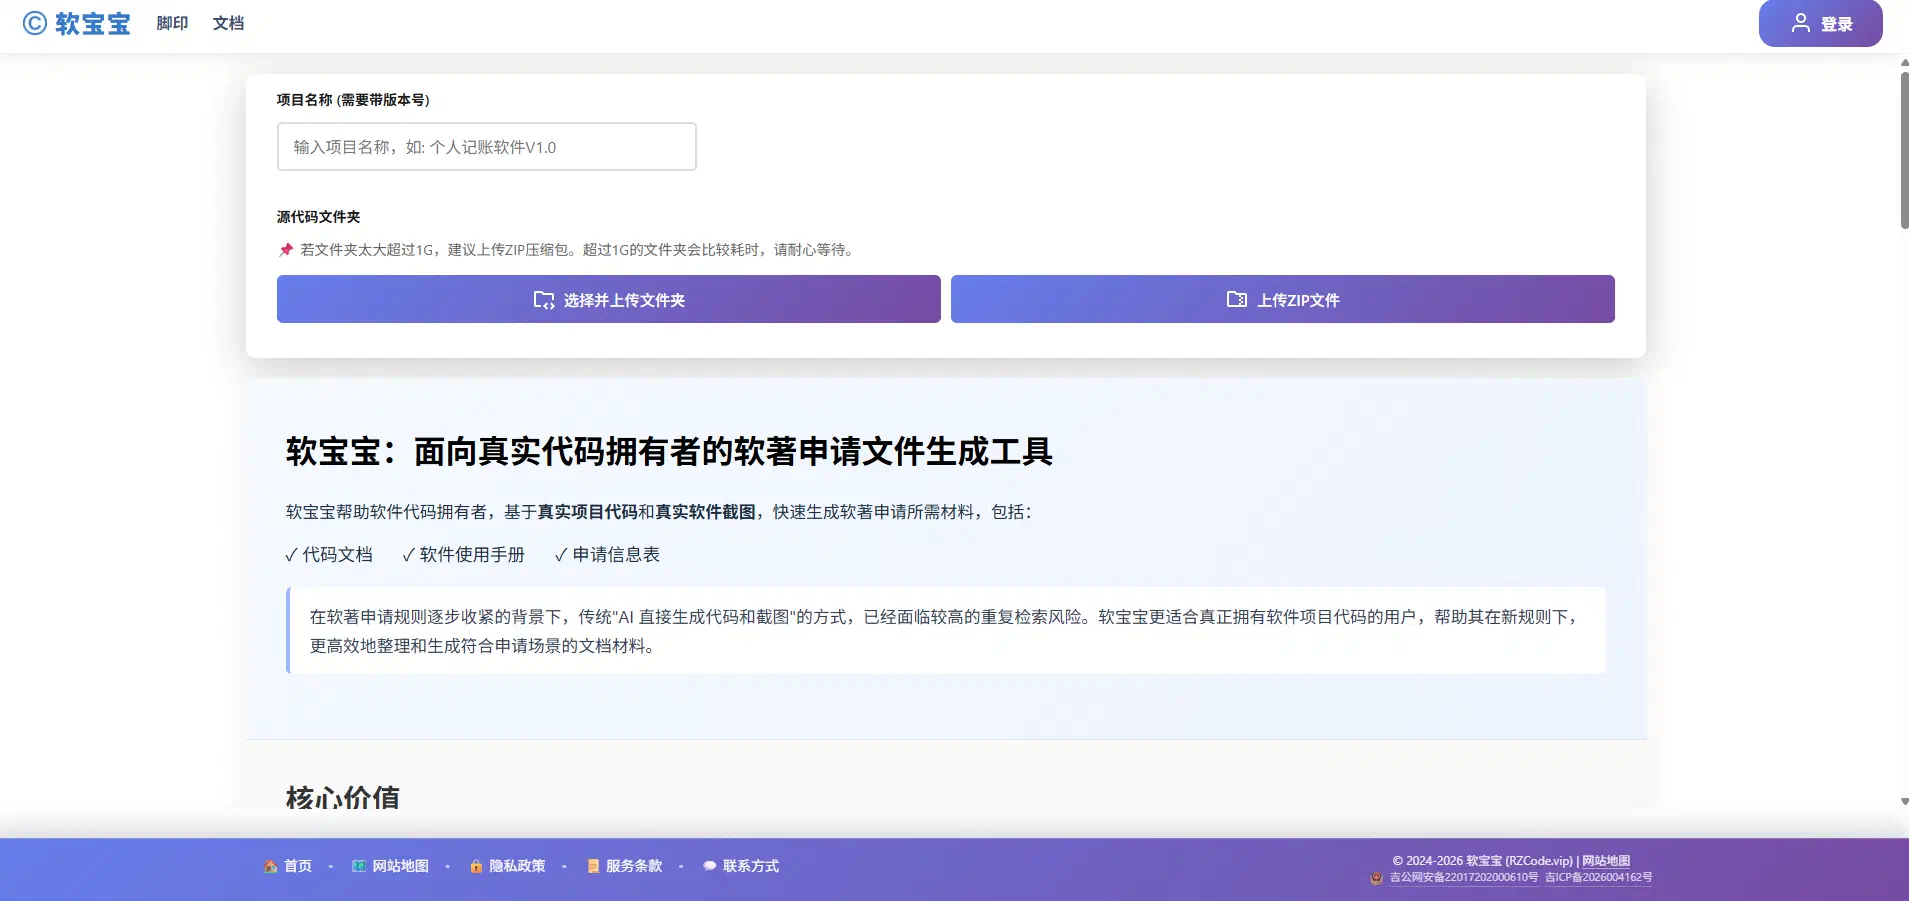The image size is (1909, 901).
Task: Click the ✓ 代码文档 item
Action: [329, 555]
